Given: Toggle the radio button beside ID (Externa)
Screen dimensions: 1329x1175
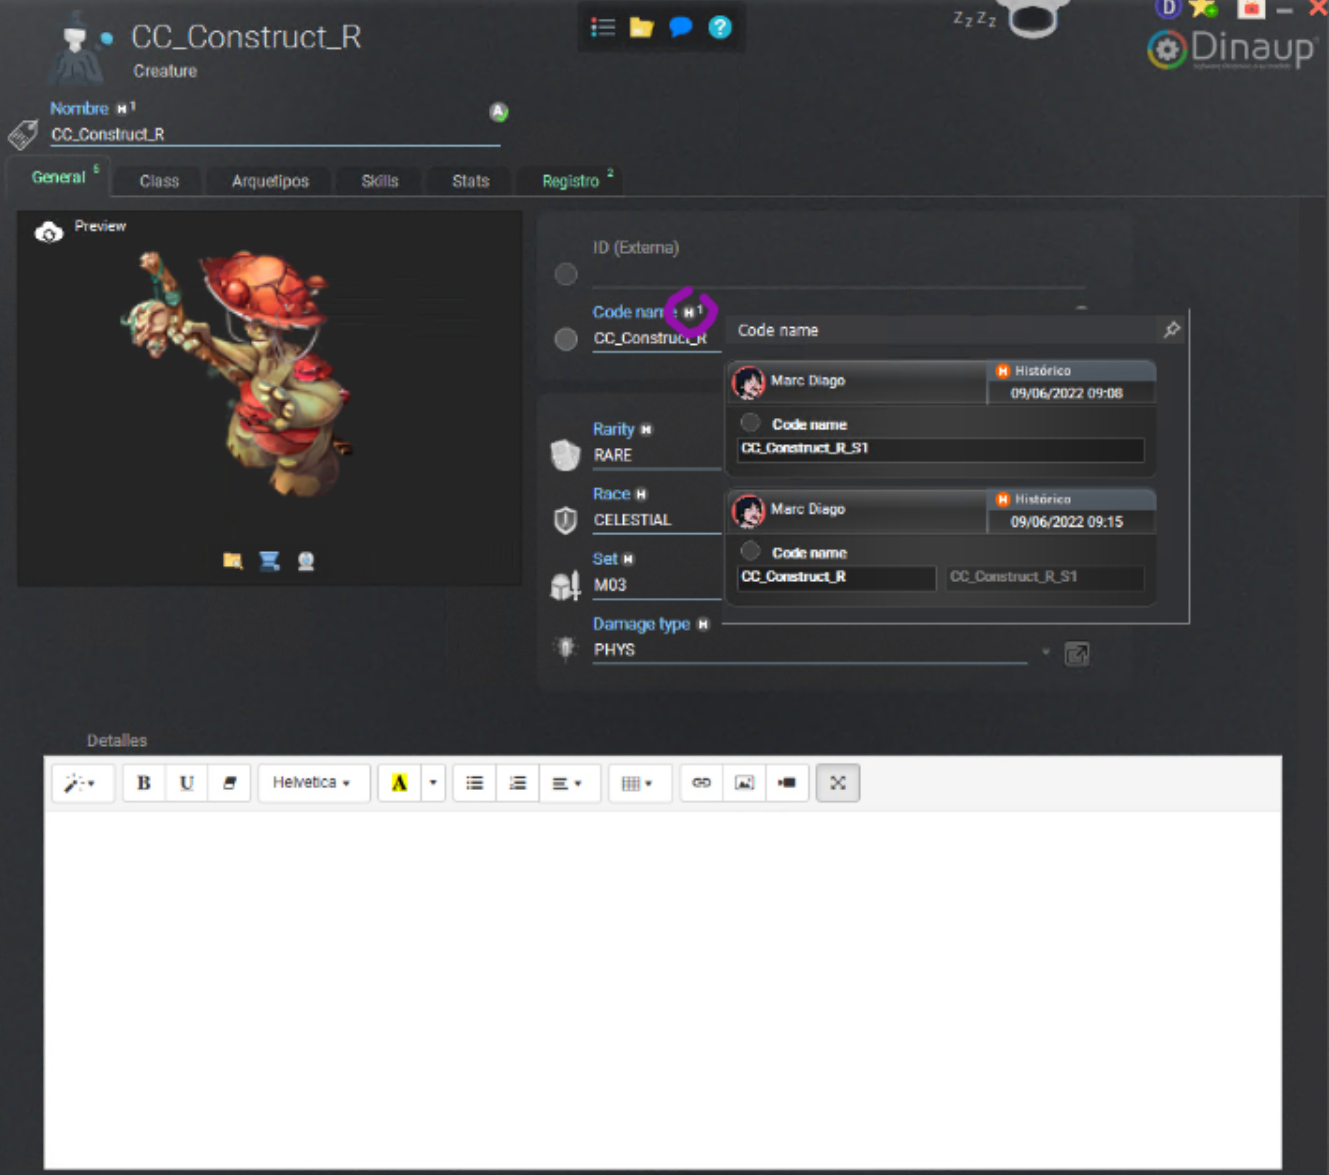Looking at the screenshot, I should (x=566, y=274).
